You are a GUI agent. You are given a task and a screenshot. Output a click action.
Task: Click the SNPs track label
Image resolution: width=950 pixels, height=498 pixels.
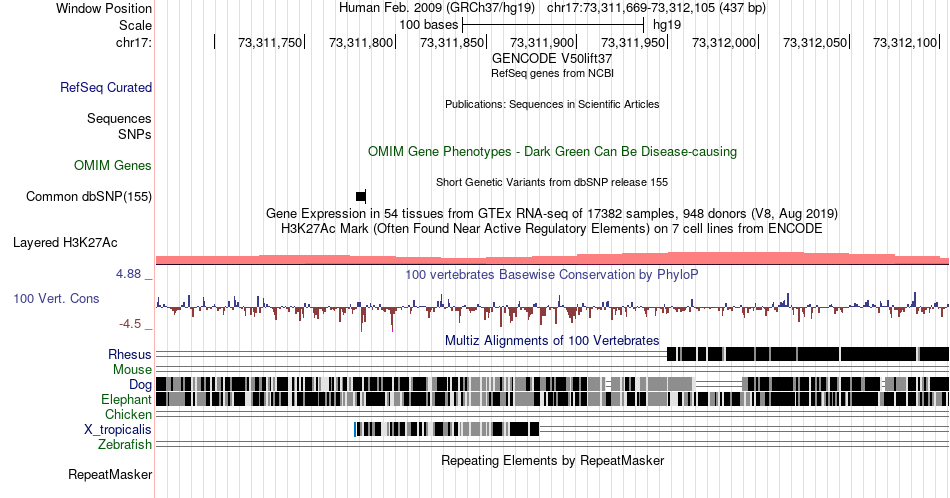pyautogui.click(x=135, y=134)
